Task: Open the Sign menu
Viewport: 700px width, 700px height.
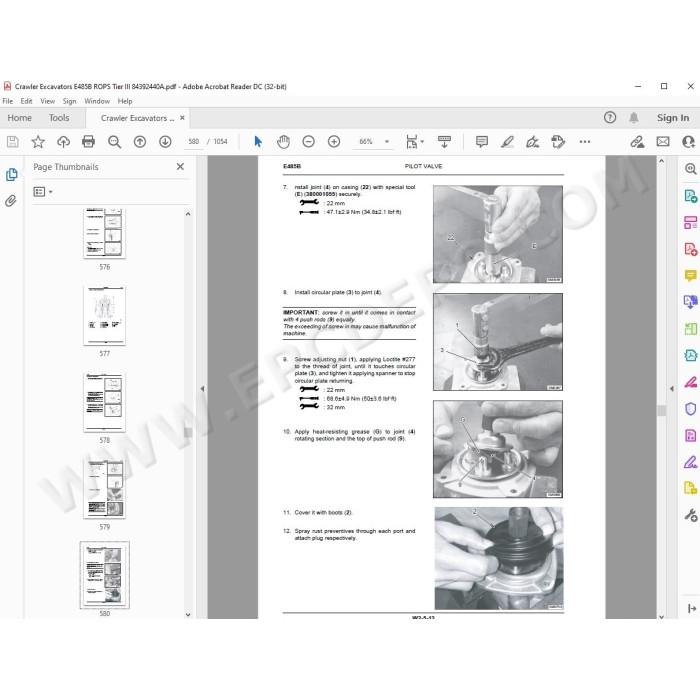Action: point(69,101)
